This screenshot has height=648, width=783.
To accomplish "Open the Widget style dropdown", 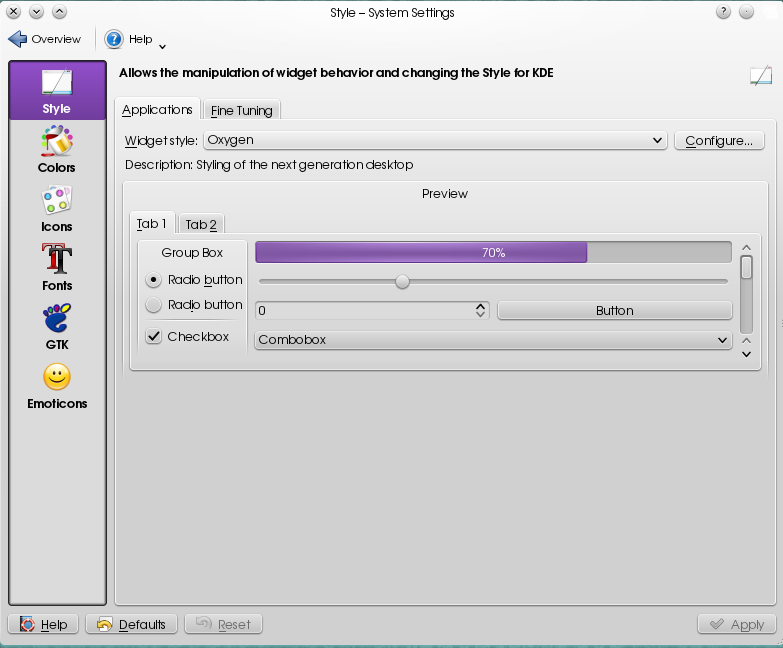I will (435, 140).
